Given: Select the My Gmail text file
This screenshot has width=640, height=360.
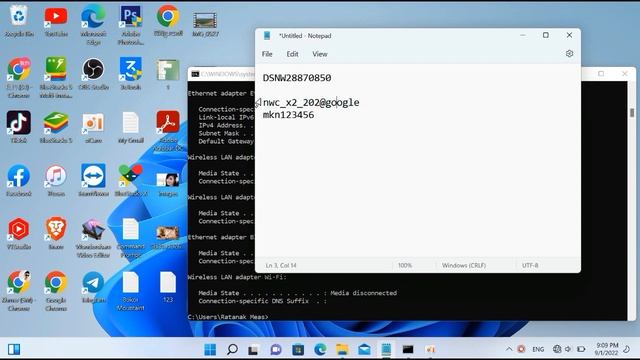Looking at the screenshot, I should 131,127.
